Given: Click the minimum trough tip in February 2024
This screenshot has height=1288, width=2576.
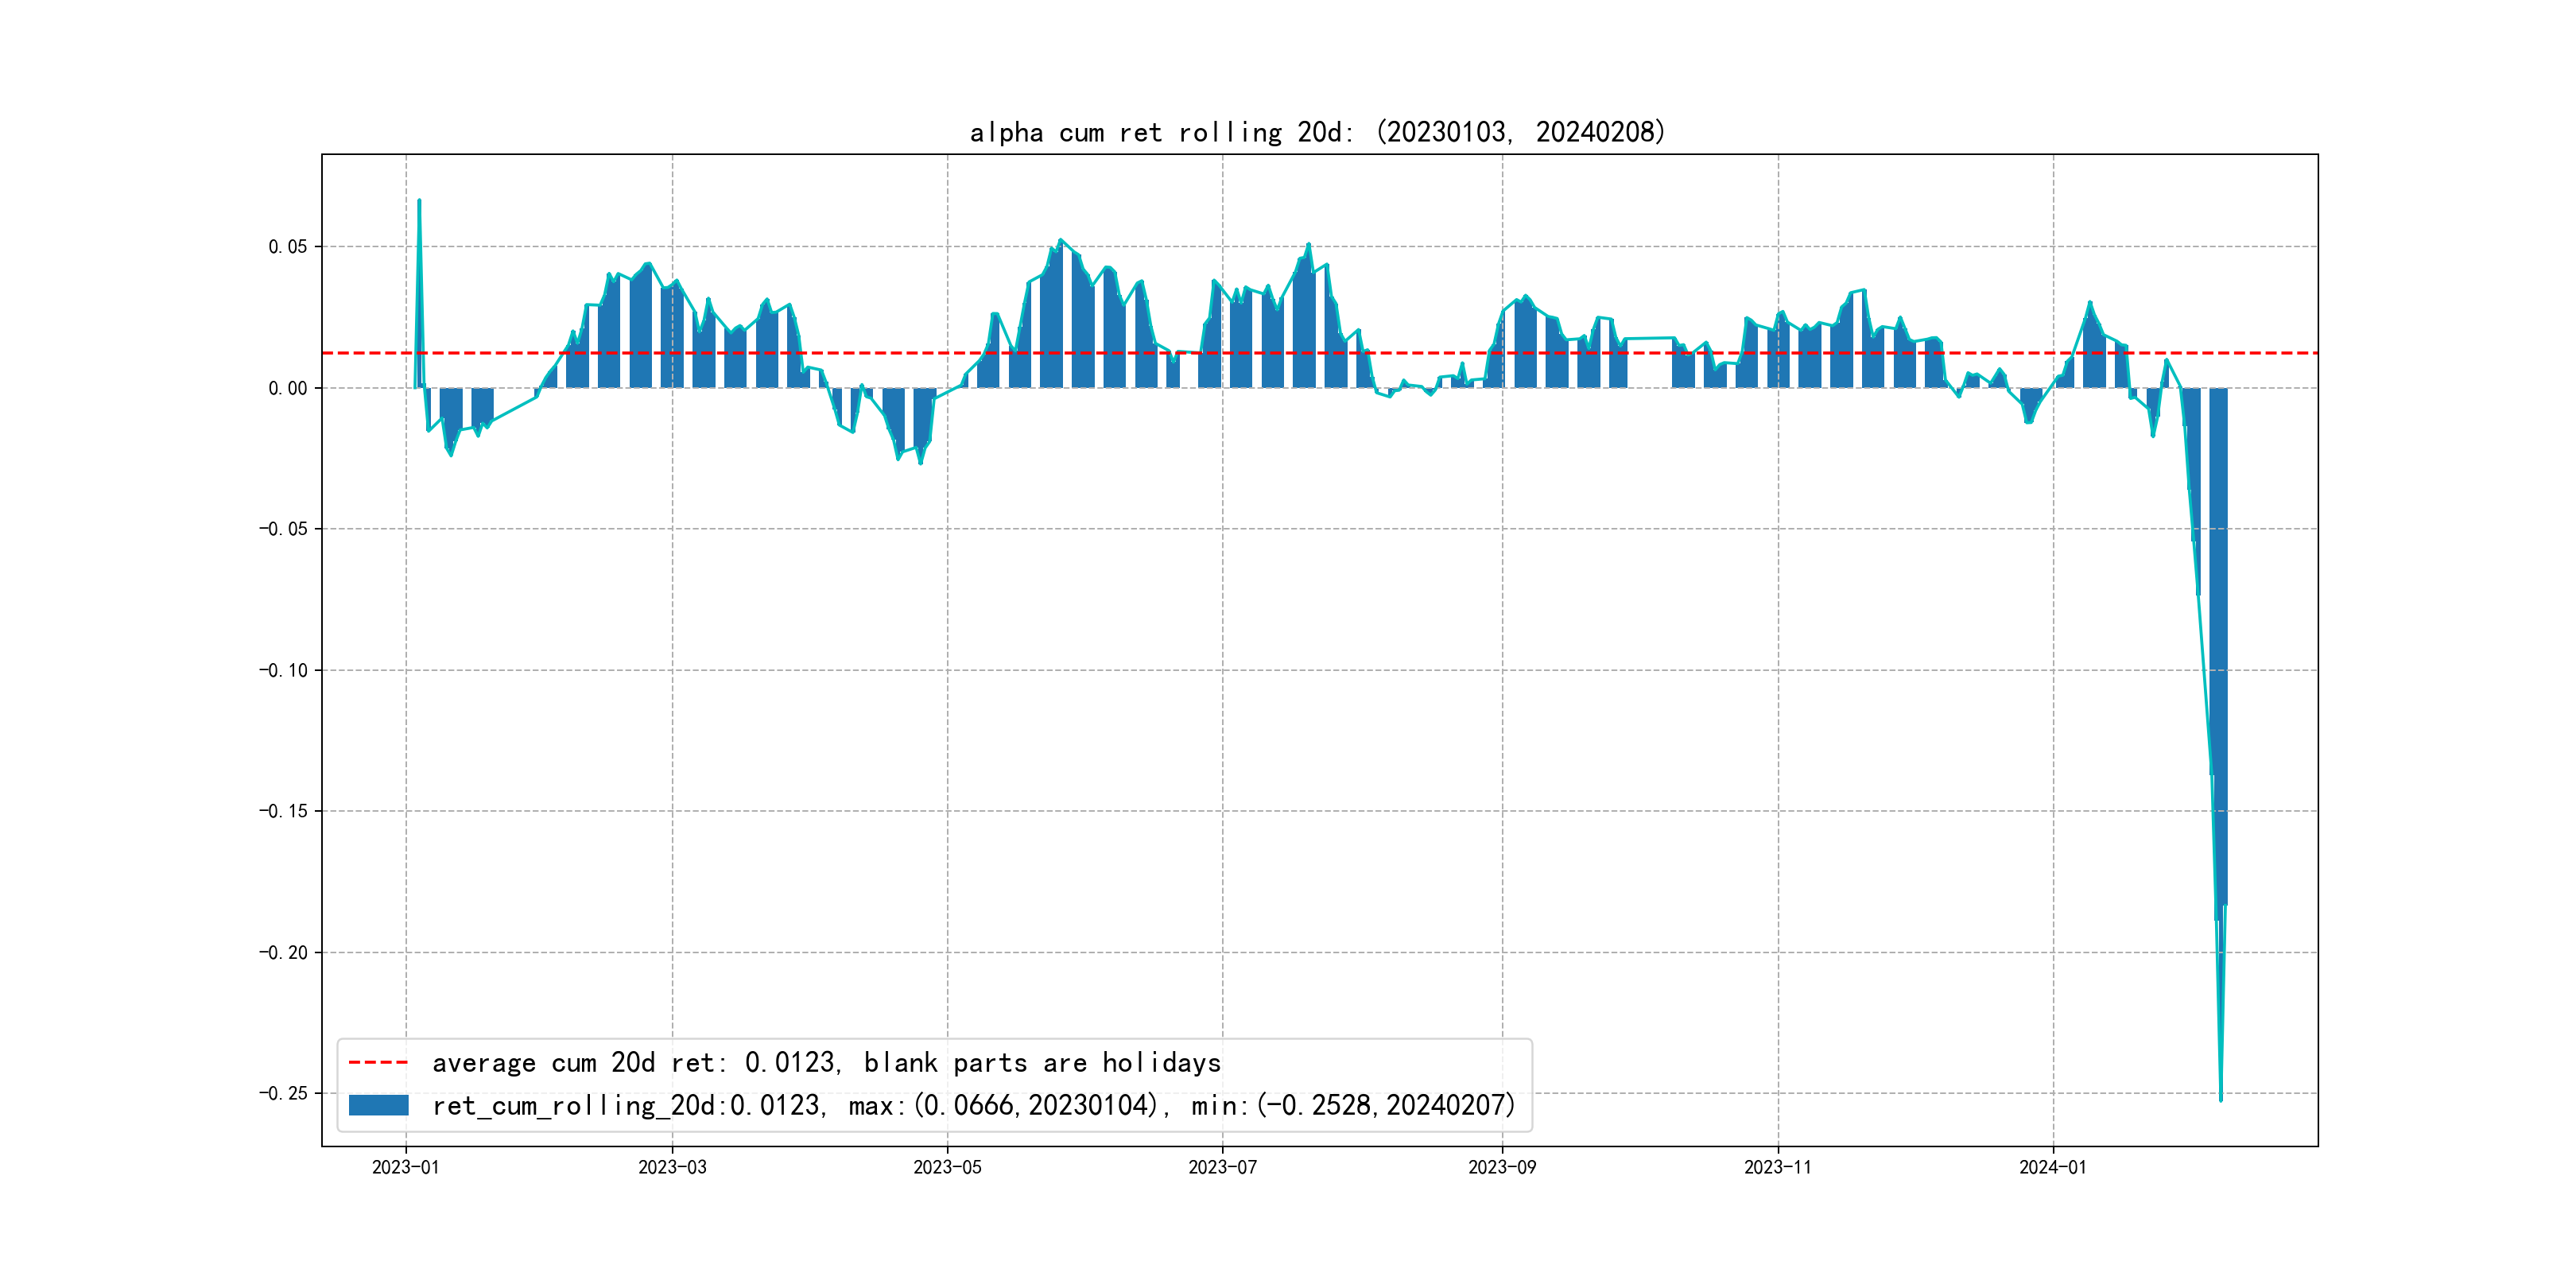Looking at the screenshot, I should tap(2221, 1099).
